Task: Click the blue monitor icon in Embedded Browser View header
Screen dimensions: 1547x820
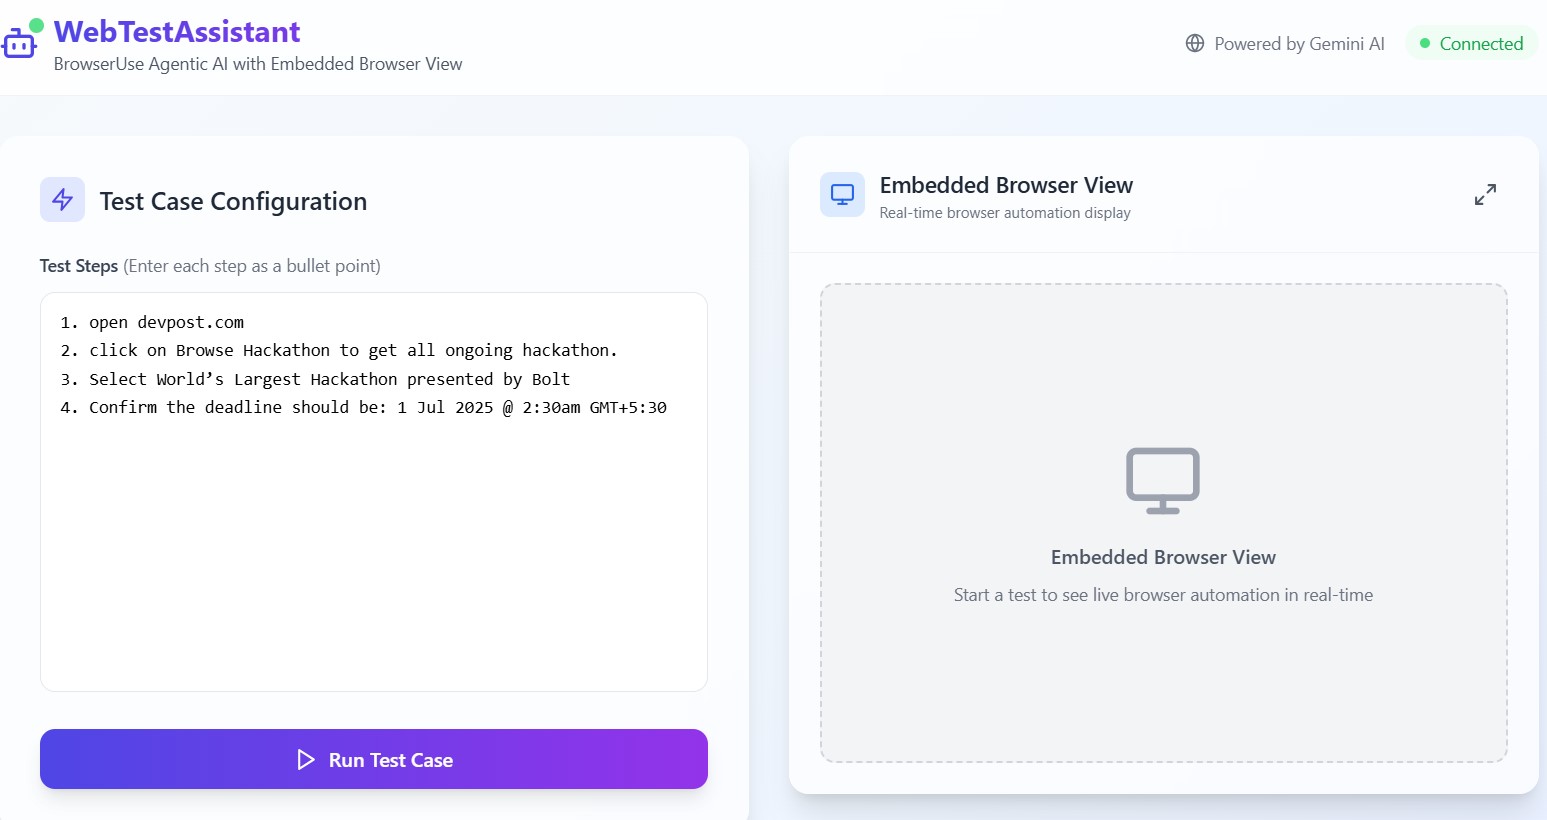Action: [842, 194]
